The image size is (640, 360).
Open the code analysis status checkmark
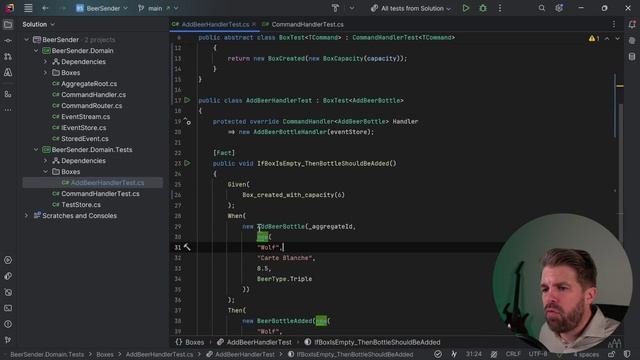(438, 354)
